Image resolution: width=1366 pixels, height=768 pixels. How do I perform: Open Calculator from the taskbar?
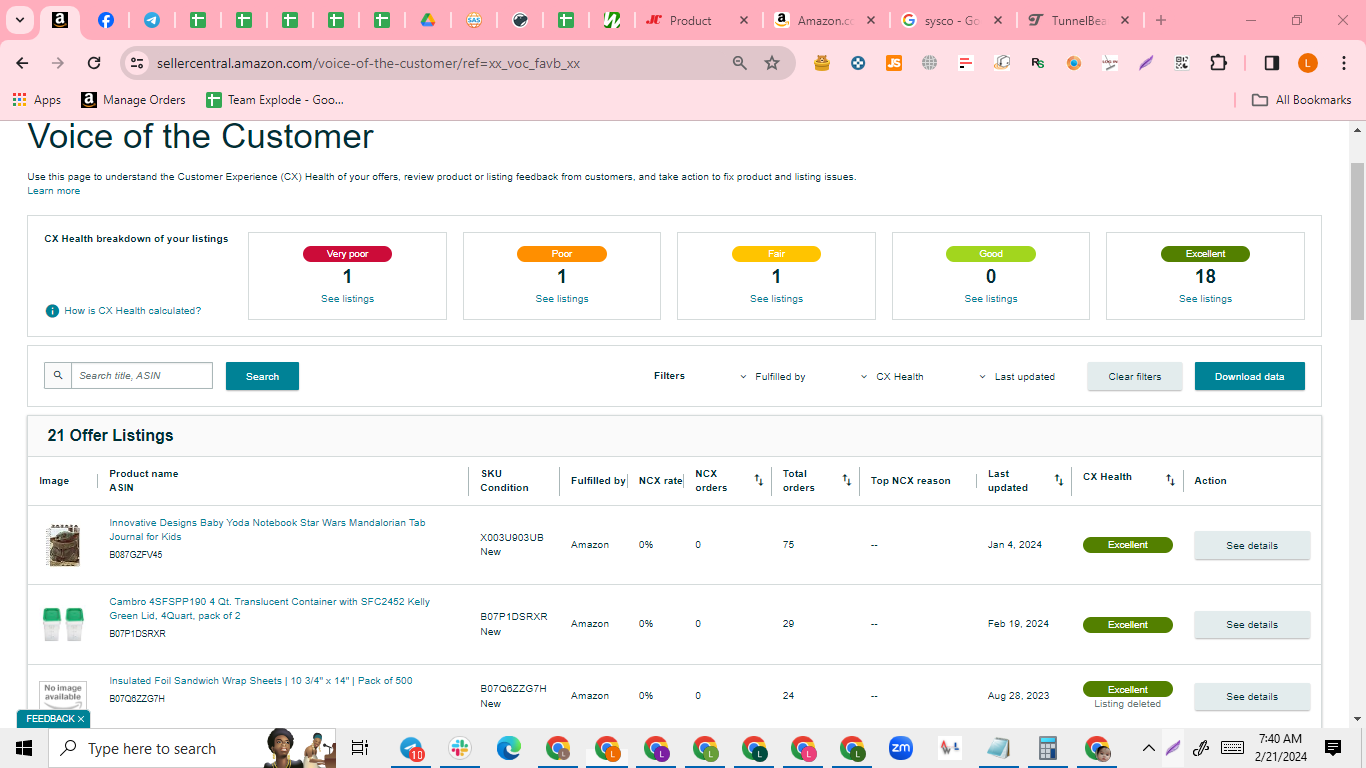1048,748
